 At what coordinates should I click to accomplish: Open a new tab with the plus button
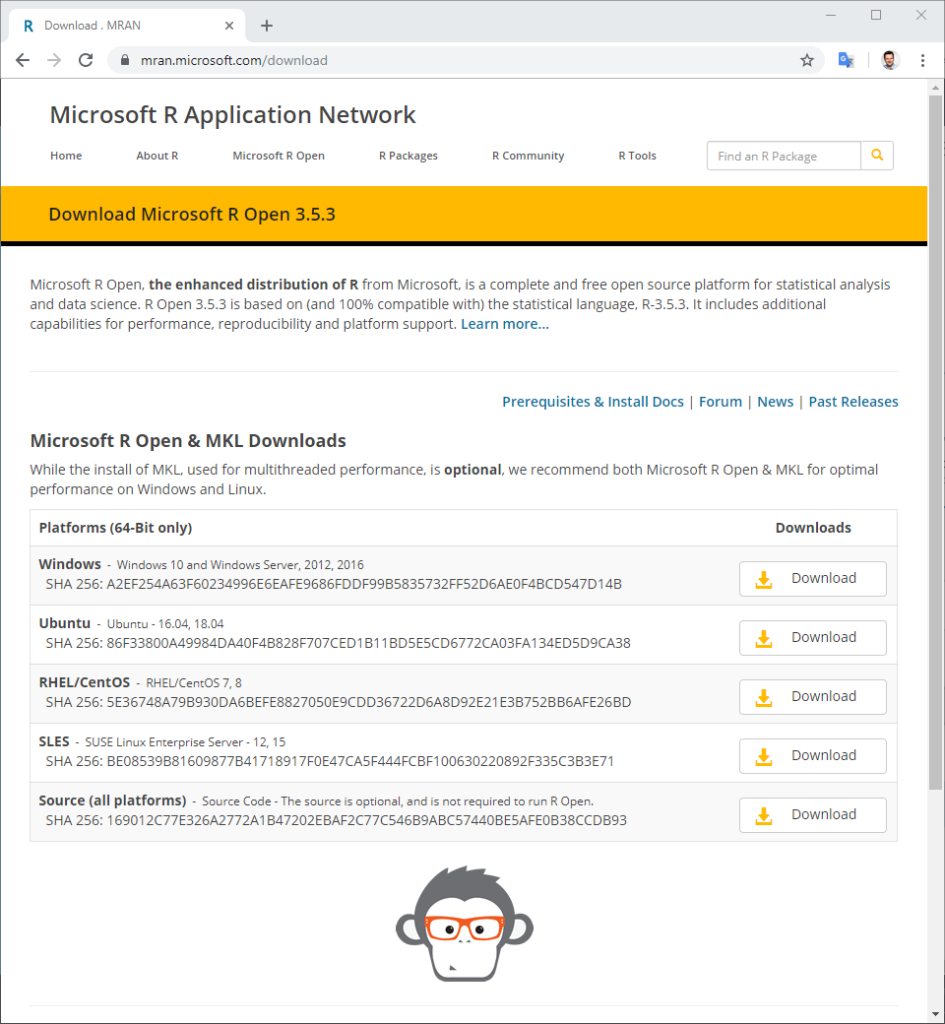(266, 25)
